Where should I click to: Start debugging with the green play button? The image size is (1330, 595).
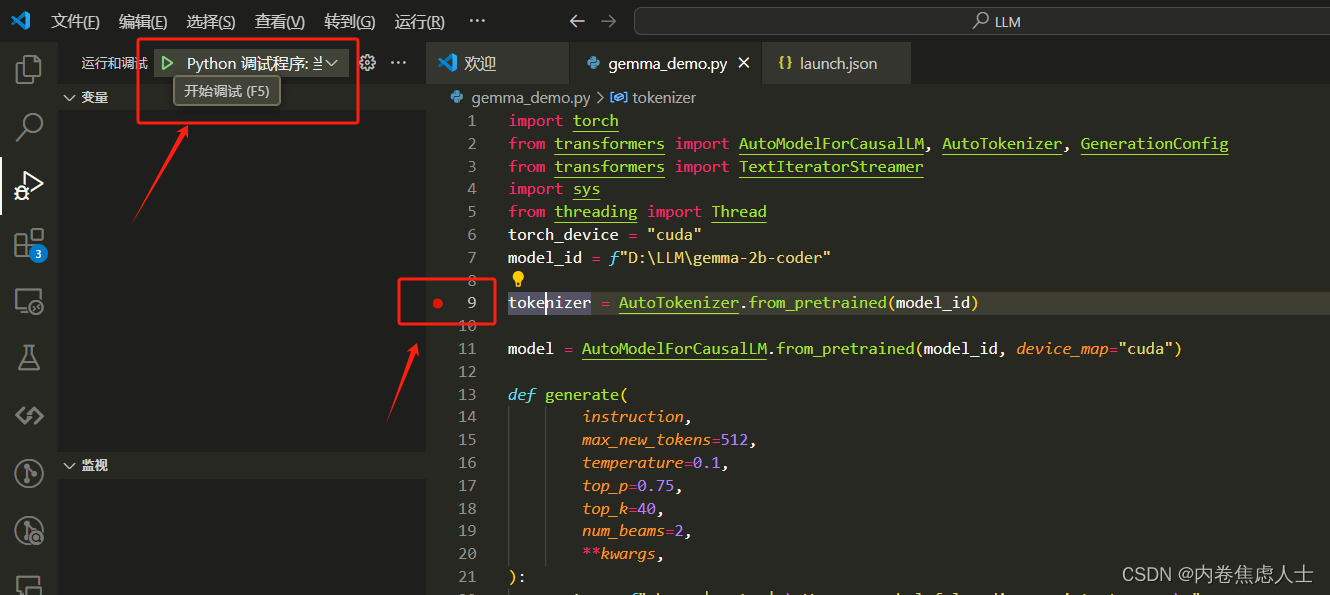[x=167, y=62]
